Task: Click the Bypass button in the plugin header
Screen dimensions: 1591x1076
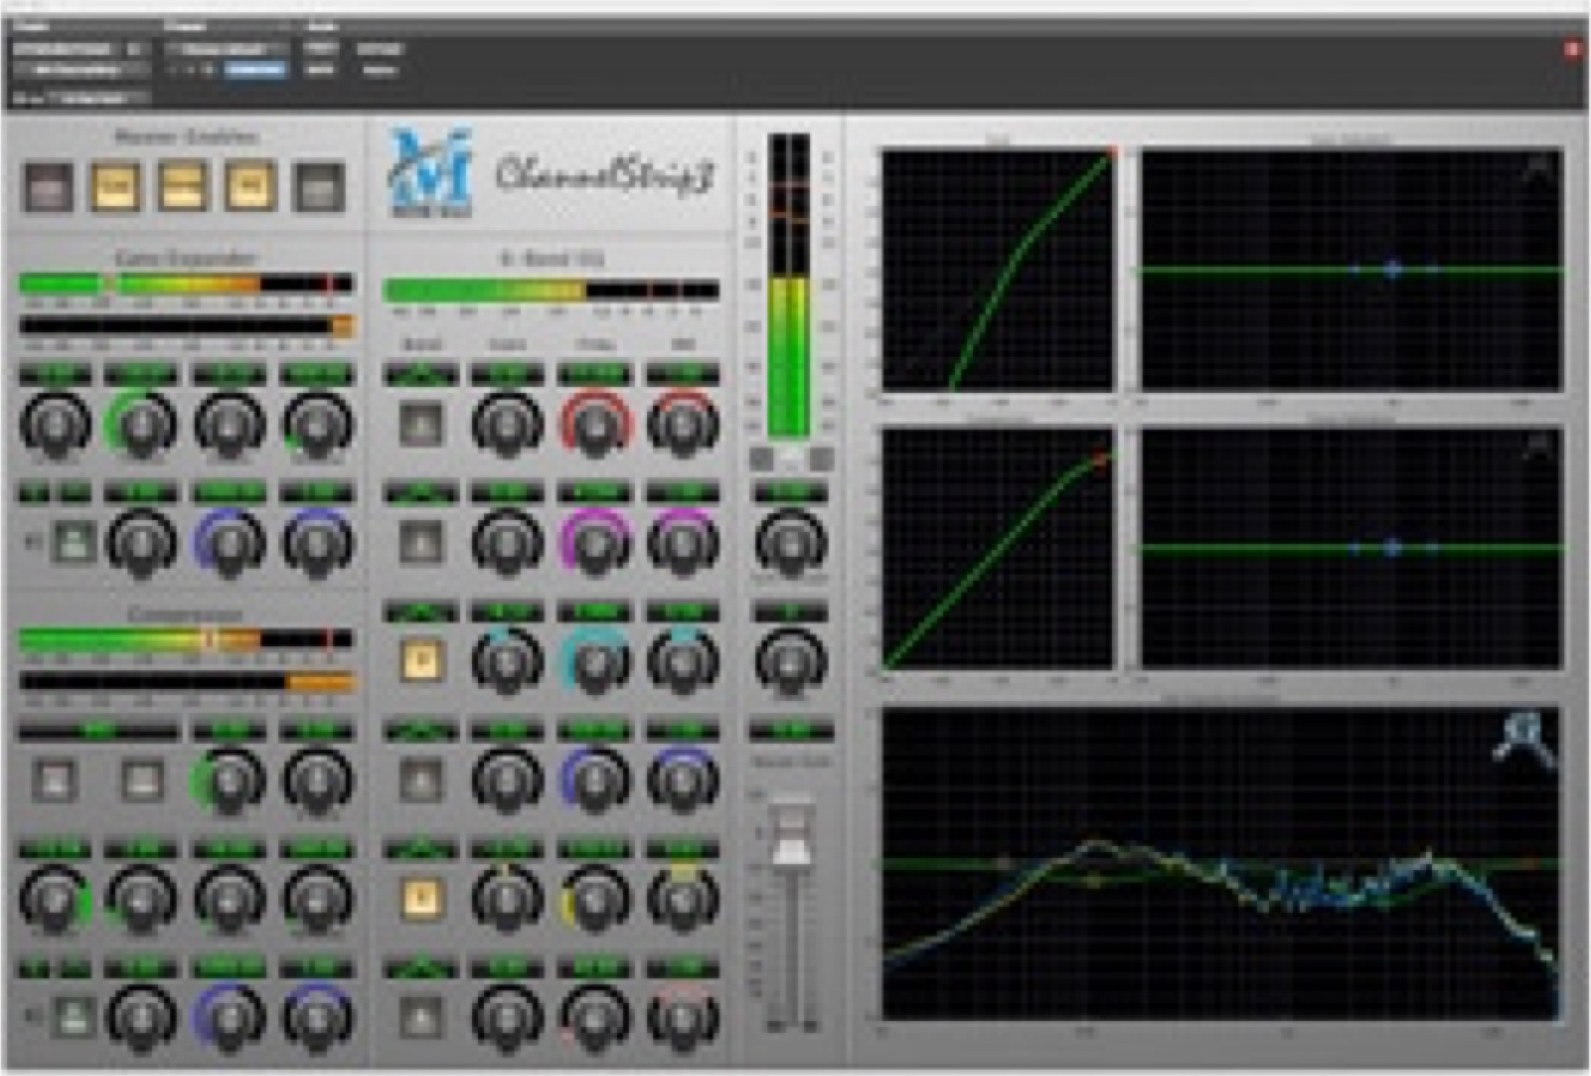Action: [x=380, y=49]
